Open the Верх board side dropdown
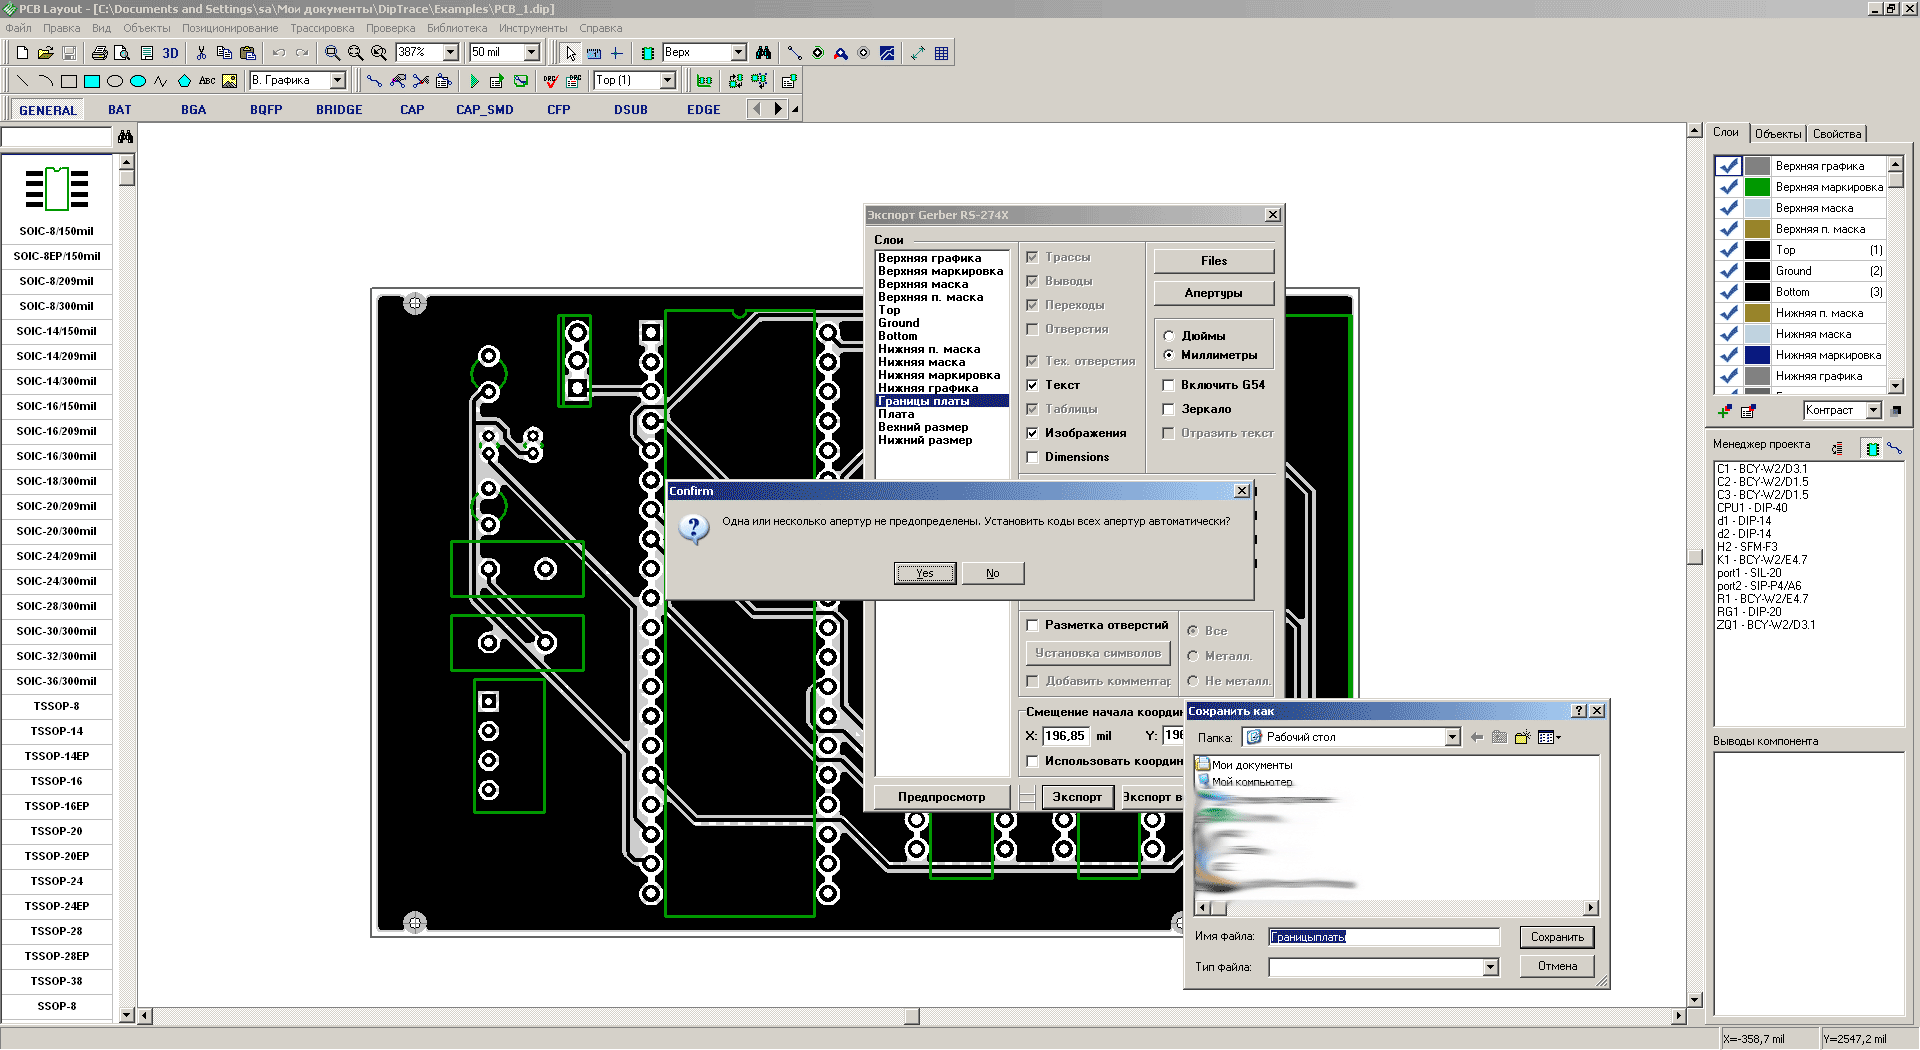Screen dimensions: 1920x1050 tap(739, 52)
